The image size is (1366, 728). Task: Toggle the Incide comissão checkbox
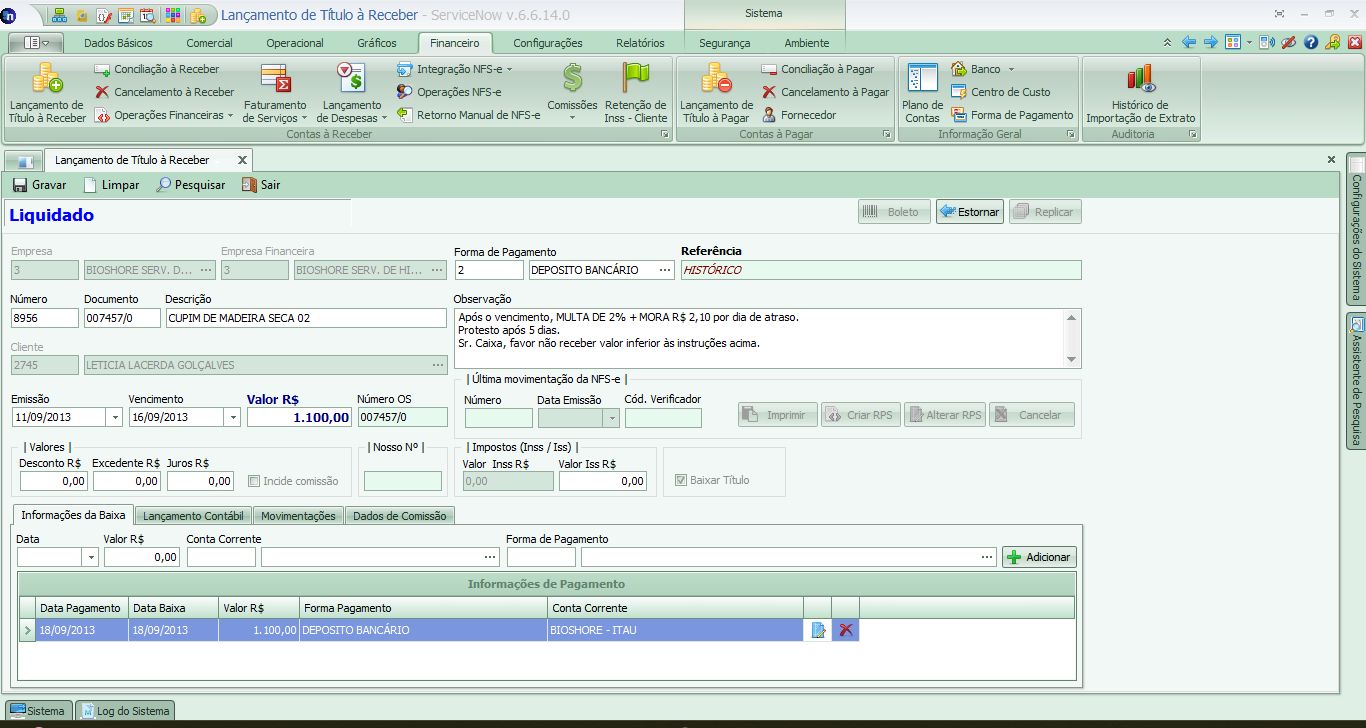pyautogui.click(x=255, y=481)
